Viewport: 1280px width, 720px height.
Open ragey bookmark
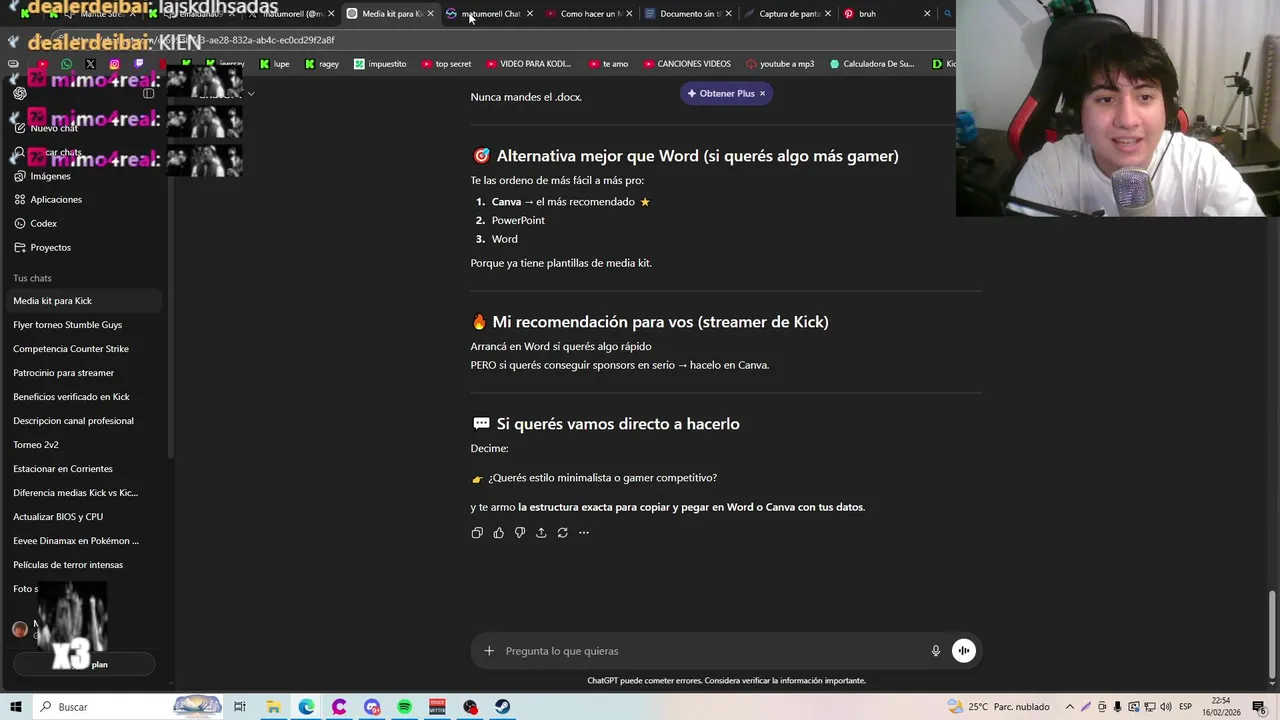[x=322, y=64]
